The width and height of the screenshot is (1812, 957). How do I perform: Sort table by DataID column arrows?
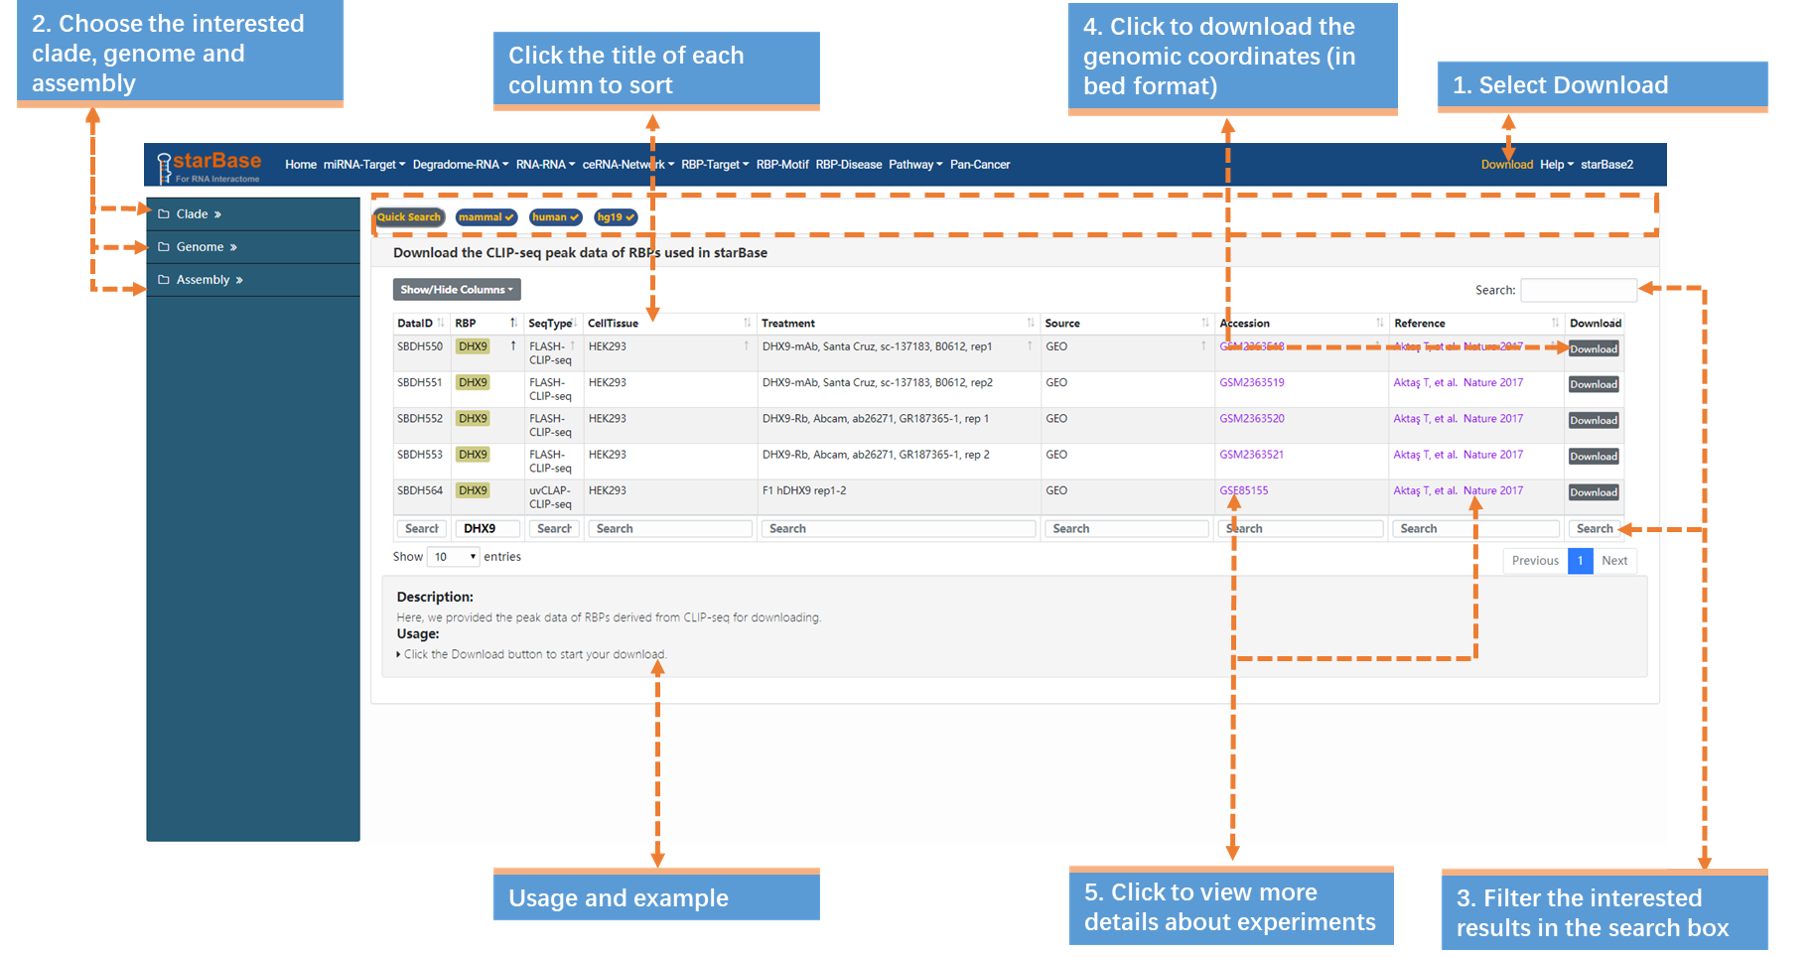coord(441,323)
